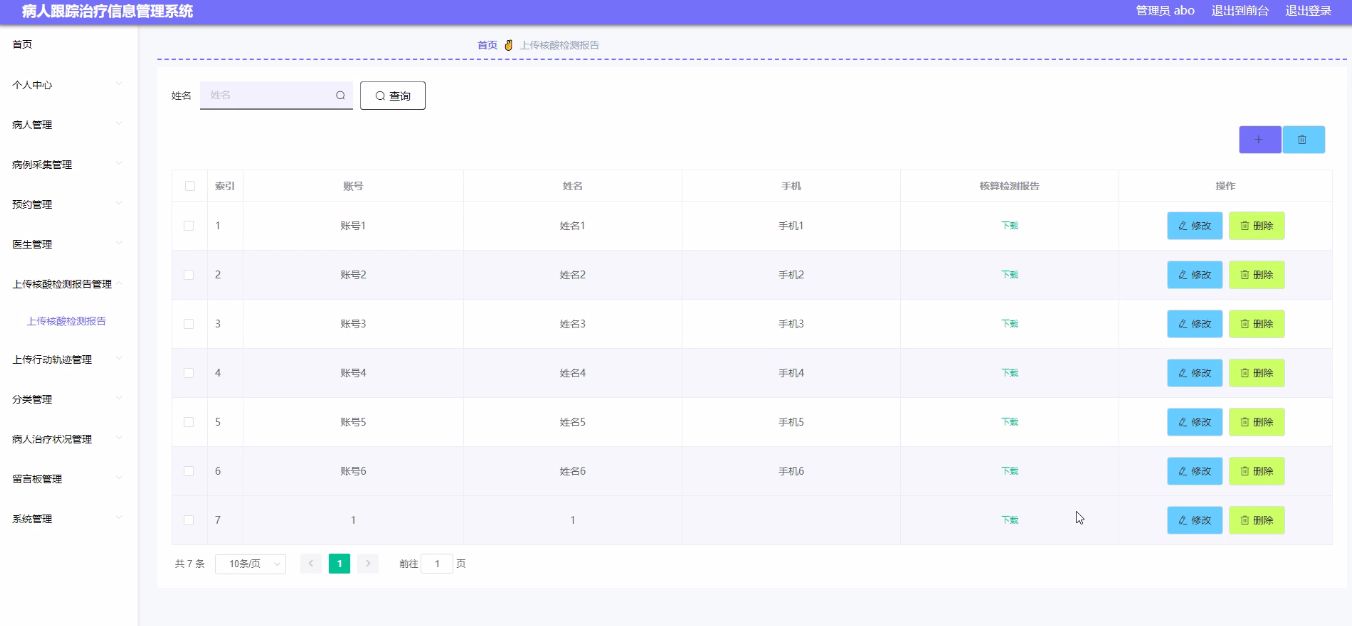Click 删除 for index 7 row
1352x626 pixels.
click(x=1257, y=520)
